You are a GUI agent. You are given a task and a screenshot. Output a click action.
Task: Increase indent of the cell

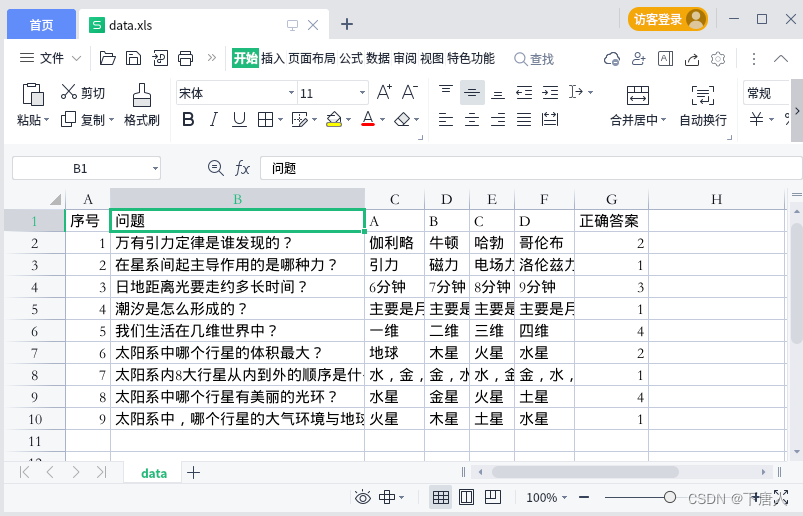click(550, 93)
